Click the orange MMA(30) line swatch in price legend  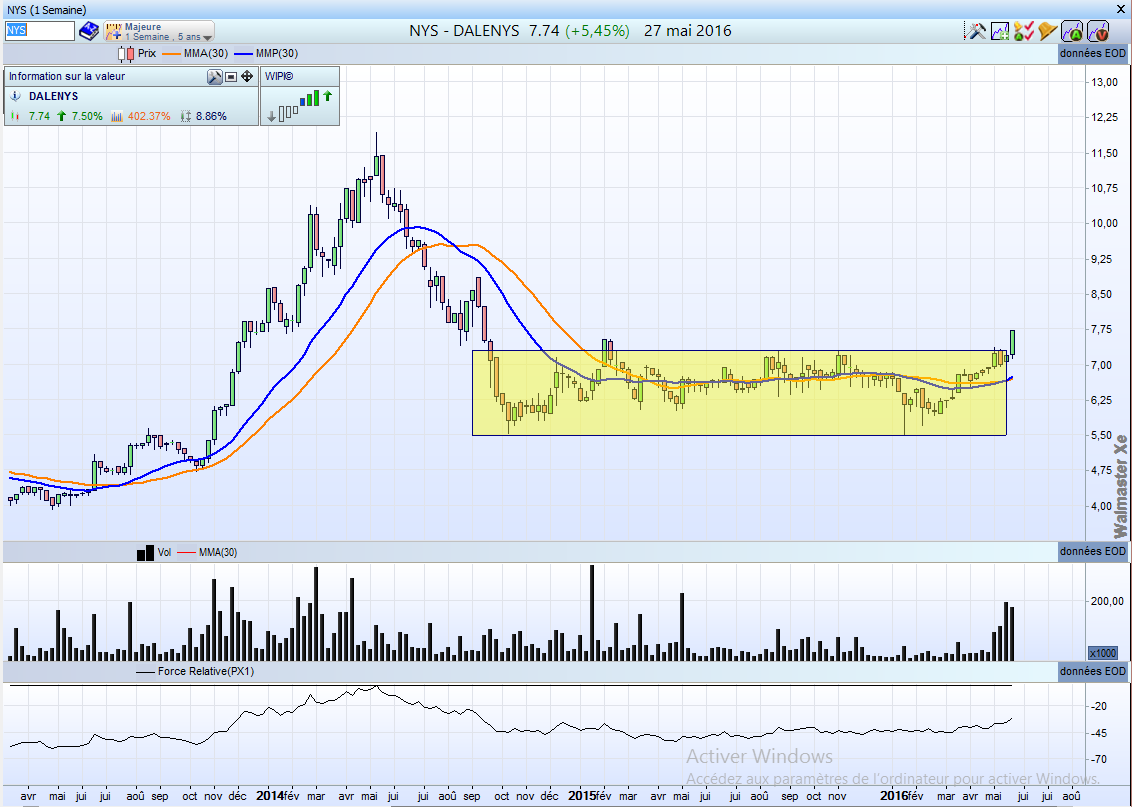point(171,53)
